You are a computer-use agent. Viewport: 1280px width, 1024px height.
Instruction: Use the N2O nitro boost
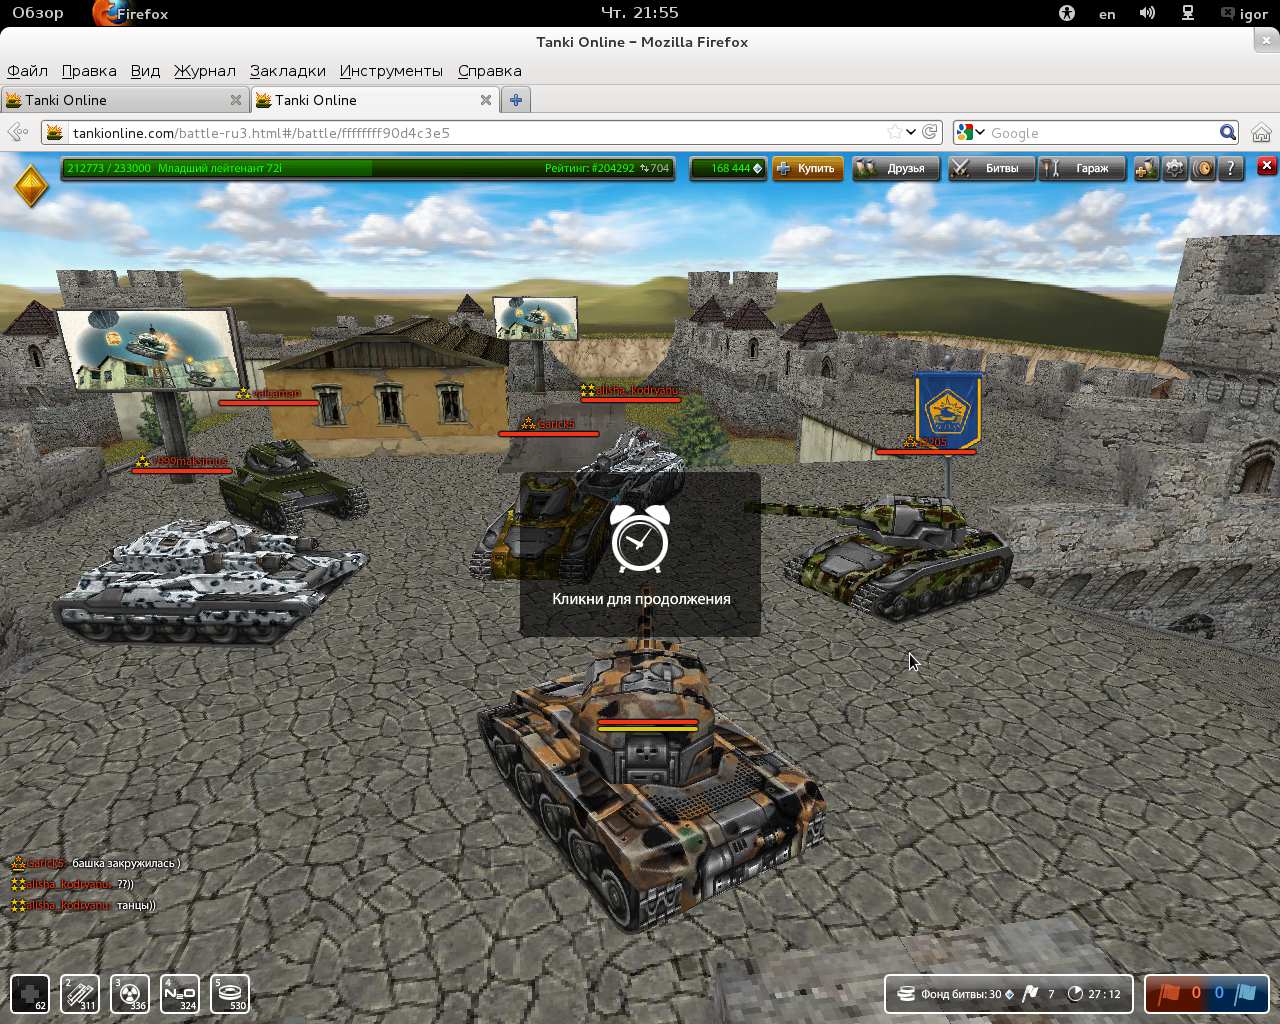(180, 993)
